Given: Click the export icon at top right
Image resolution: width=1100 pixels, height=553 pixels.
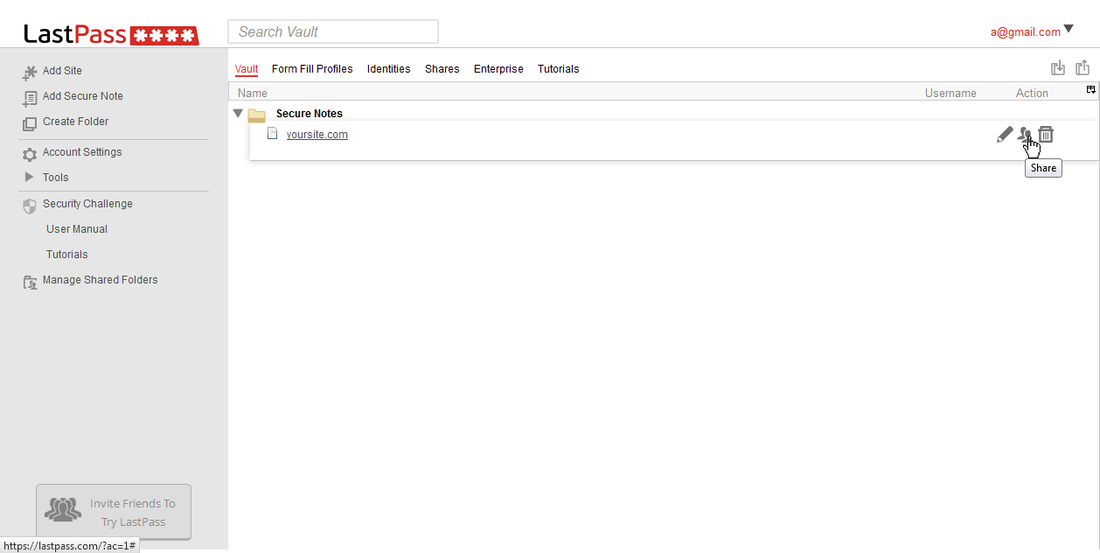Looking at the screenshot, I should tap(1082, 67).
